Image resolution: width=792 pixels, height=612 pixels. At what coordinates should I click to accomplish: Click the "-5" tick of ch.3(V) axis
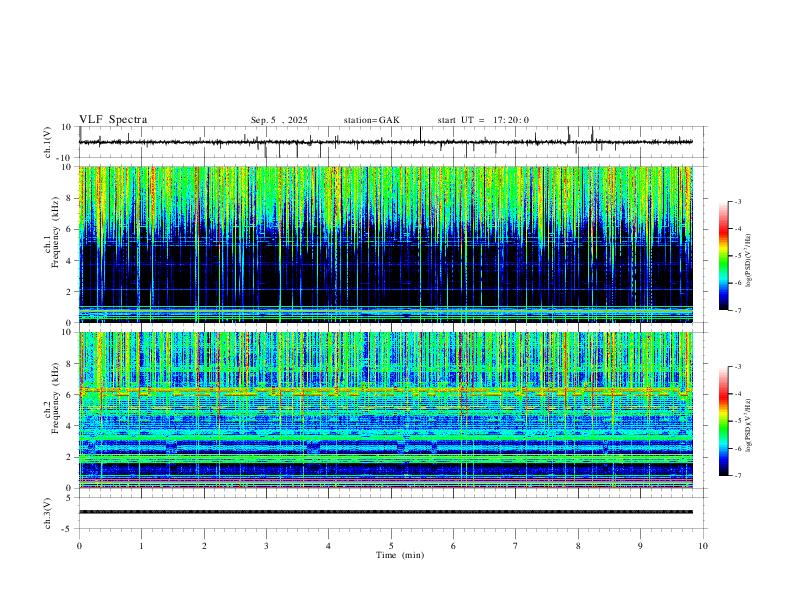coord(67,529)
